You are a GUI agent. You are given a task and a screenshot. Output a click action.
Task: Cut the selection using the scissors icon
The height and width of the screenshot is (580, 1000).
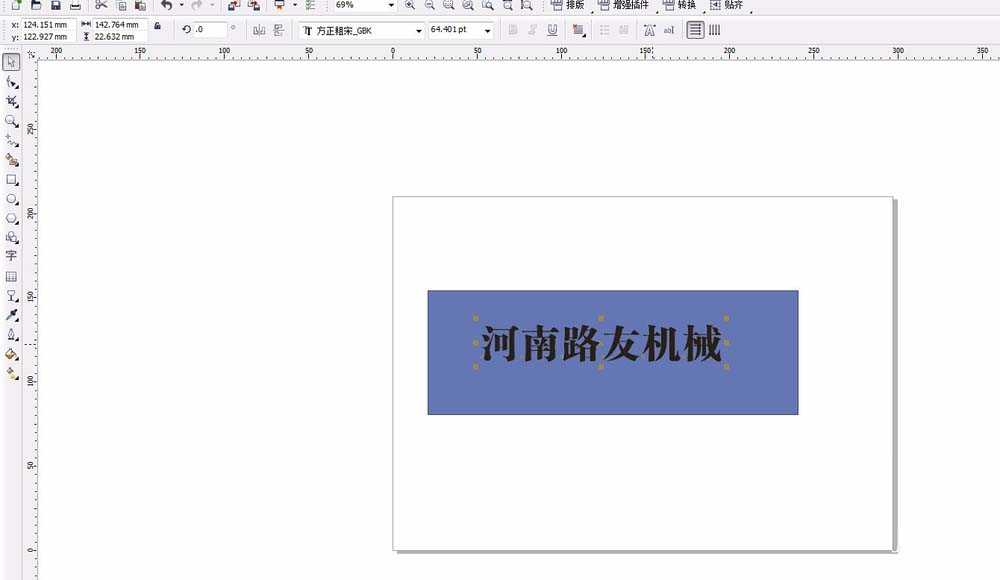coord(100,6)
